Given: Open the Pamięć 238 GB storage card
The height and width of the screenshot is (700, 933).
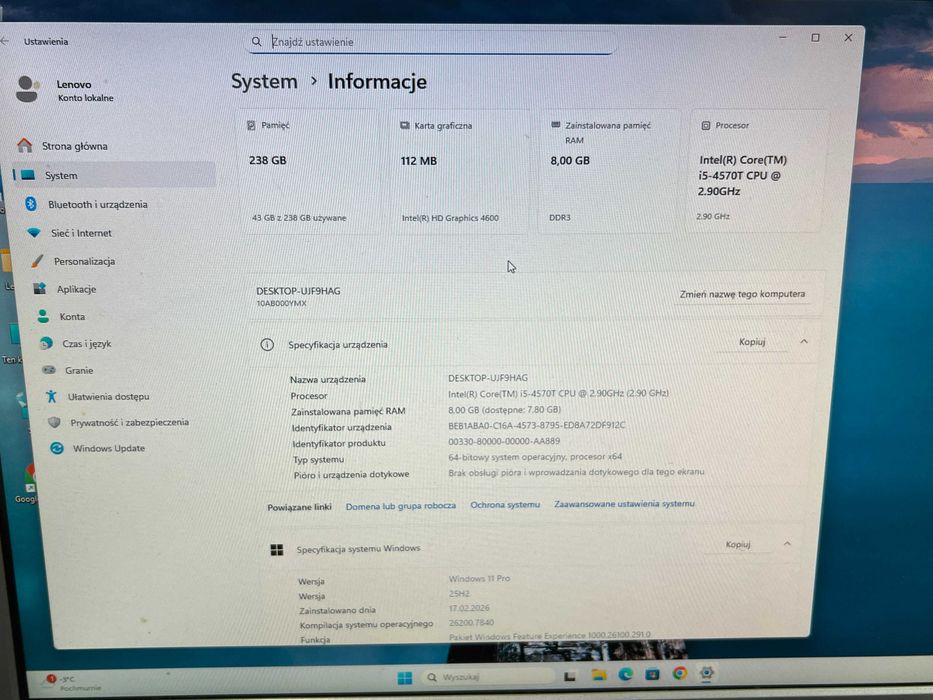Looking at the screenshot, I should (308, 171).
